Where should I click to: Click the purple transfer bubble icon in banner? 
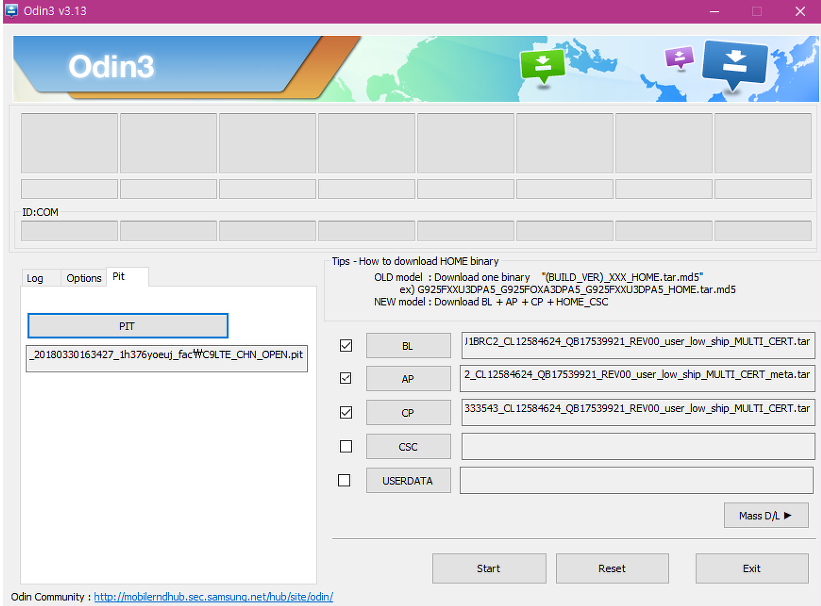click(x=679, y=57)
